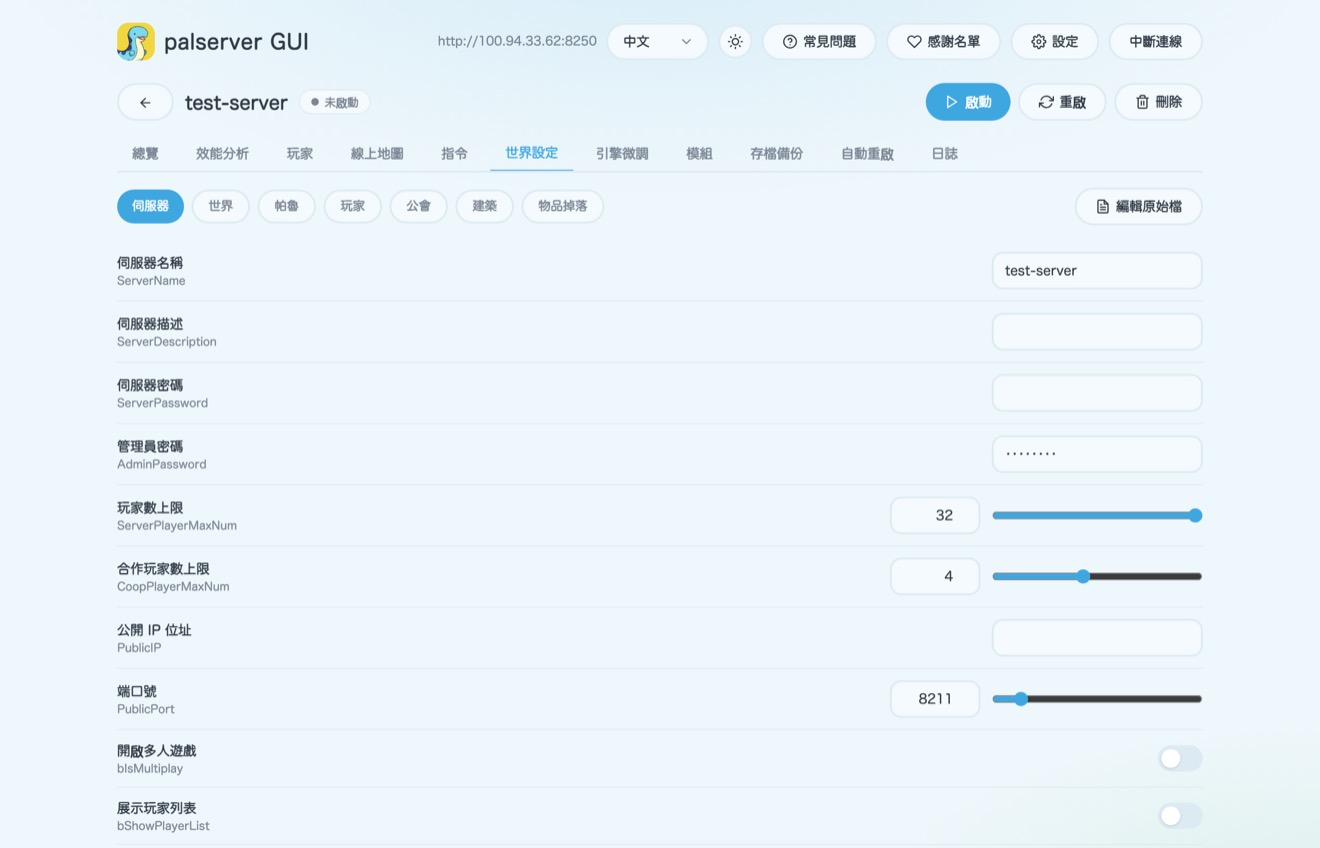1320x848 pixels.
Task: Open the 中文 language dropdown
Action: (x=657, y=42)
